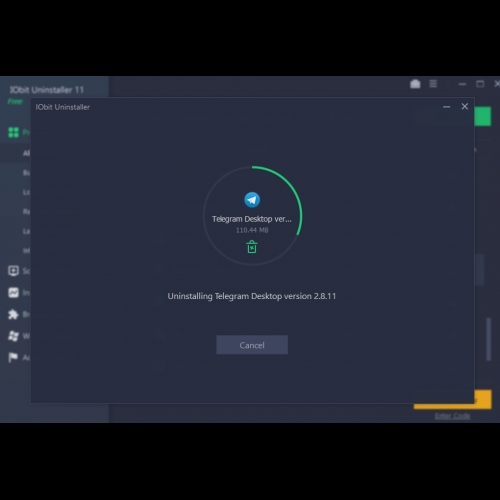Select the Browser Extensions puzzle icon
The image size is (500, 500).
coord(13,314)
